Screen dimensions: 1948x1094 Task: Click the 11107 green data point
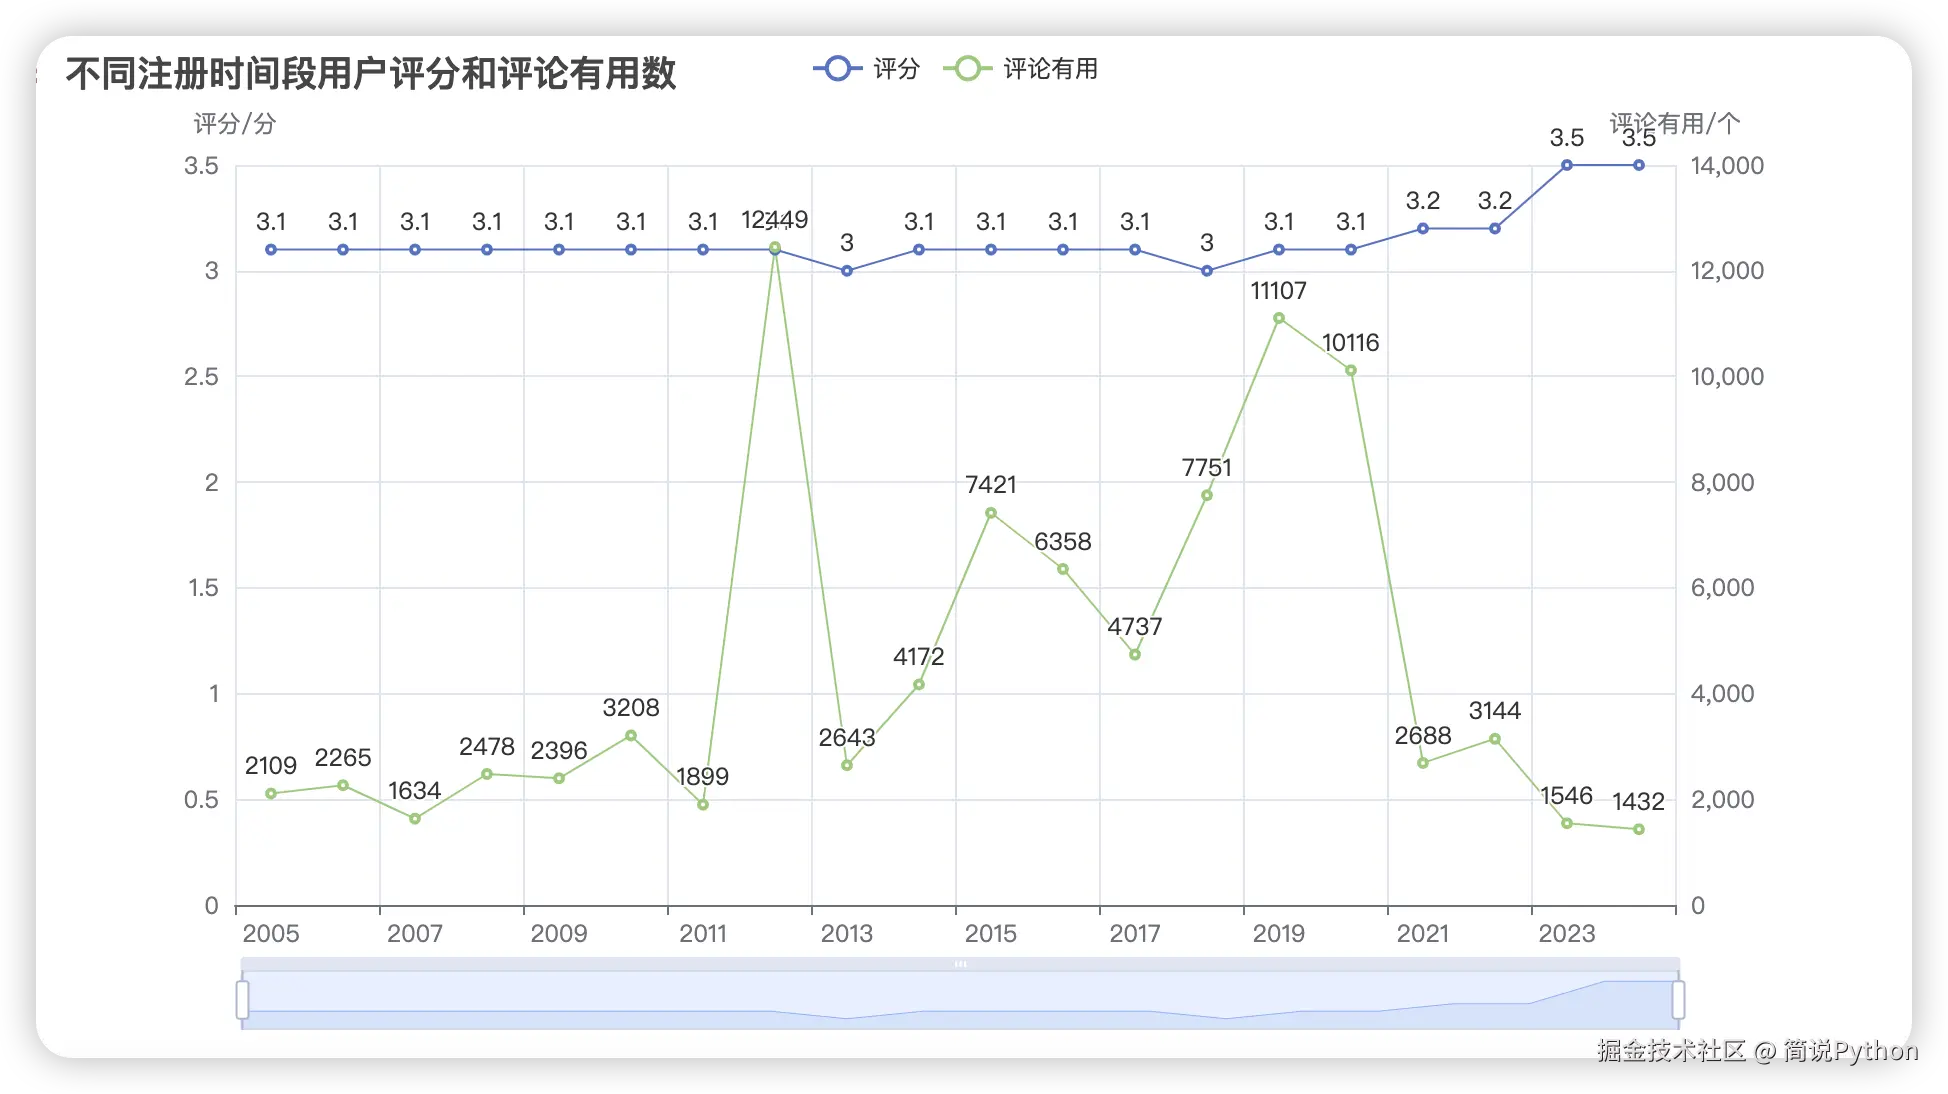pyautogui.click(x=1279, y=318)
